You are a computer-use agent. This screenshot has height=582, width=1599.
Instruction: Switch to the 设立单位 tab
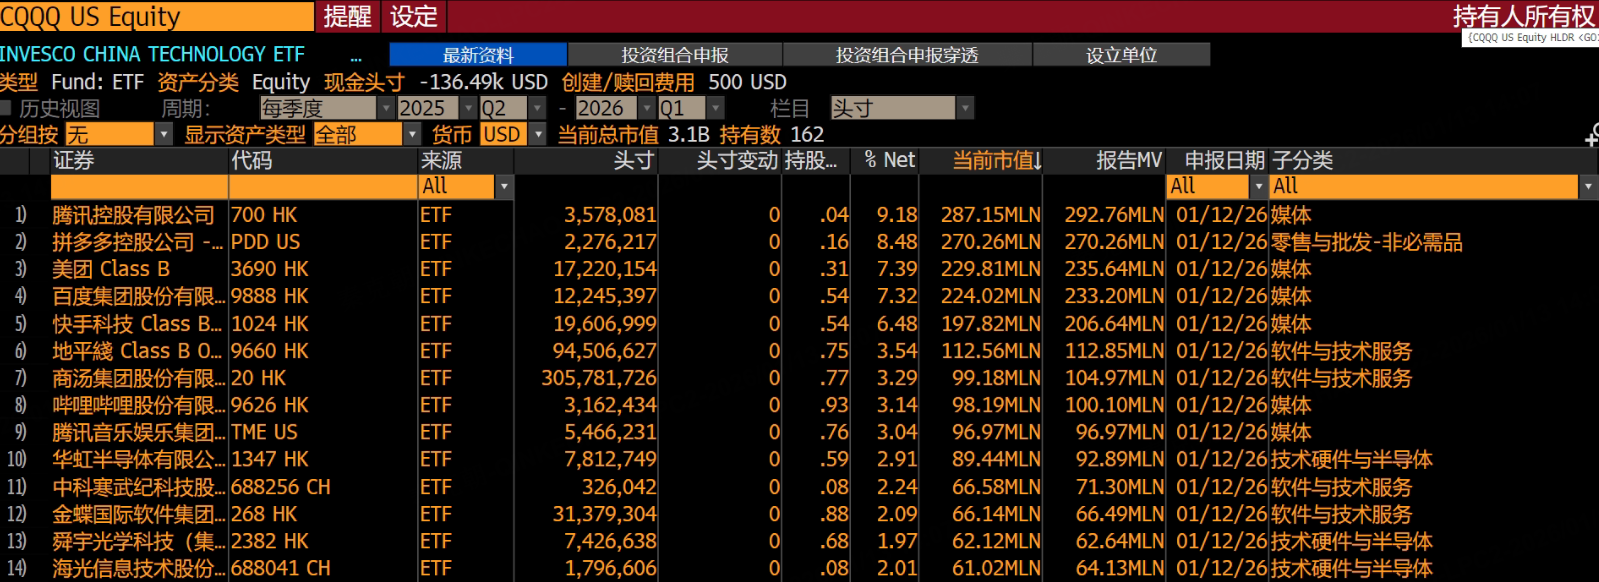point(1121,55)
